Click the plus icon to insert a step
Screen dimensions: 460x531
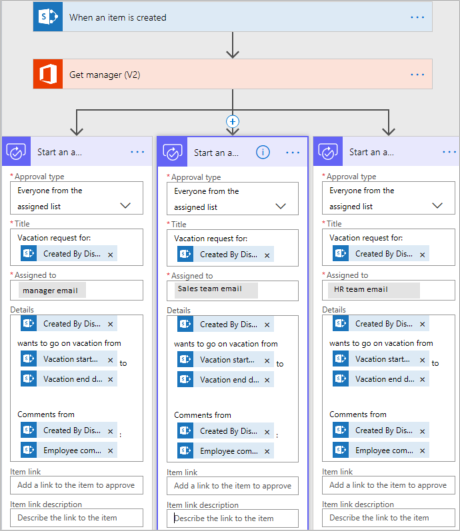(x=233, y=121)
